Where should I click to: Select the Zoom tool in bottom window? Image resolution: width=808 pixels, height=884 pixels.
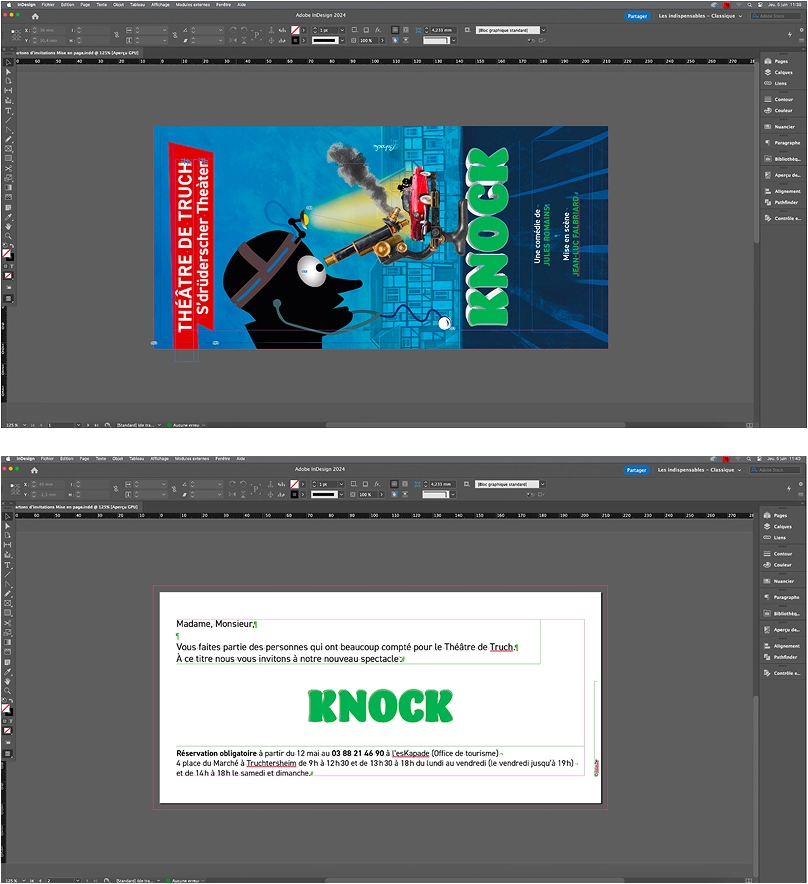(8, 690)
